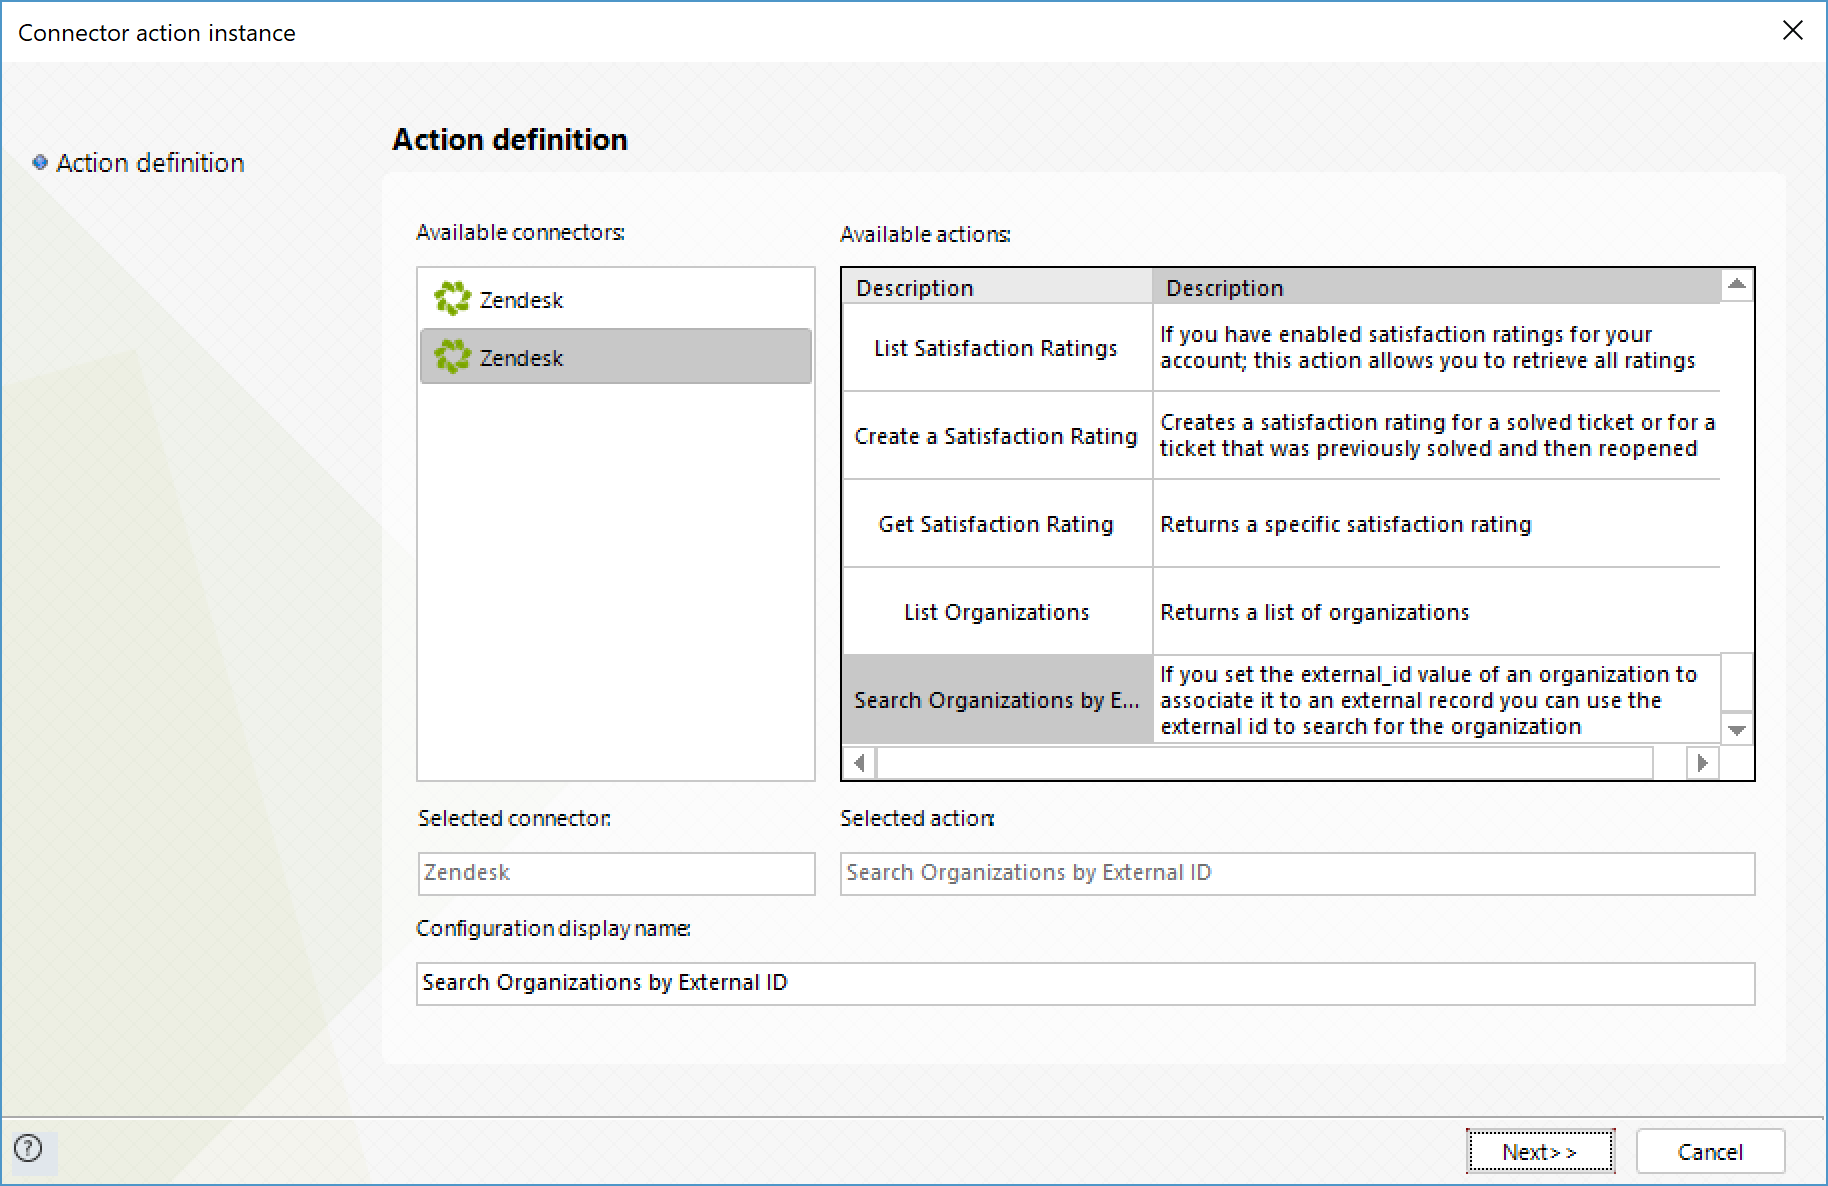Close the Connector action instance dialog

point(1793,31)
